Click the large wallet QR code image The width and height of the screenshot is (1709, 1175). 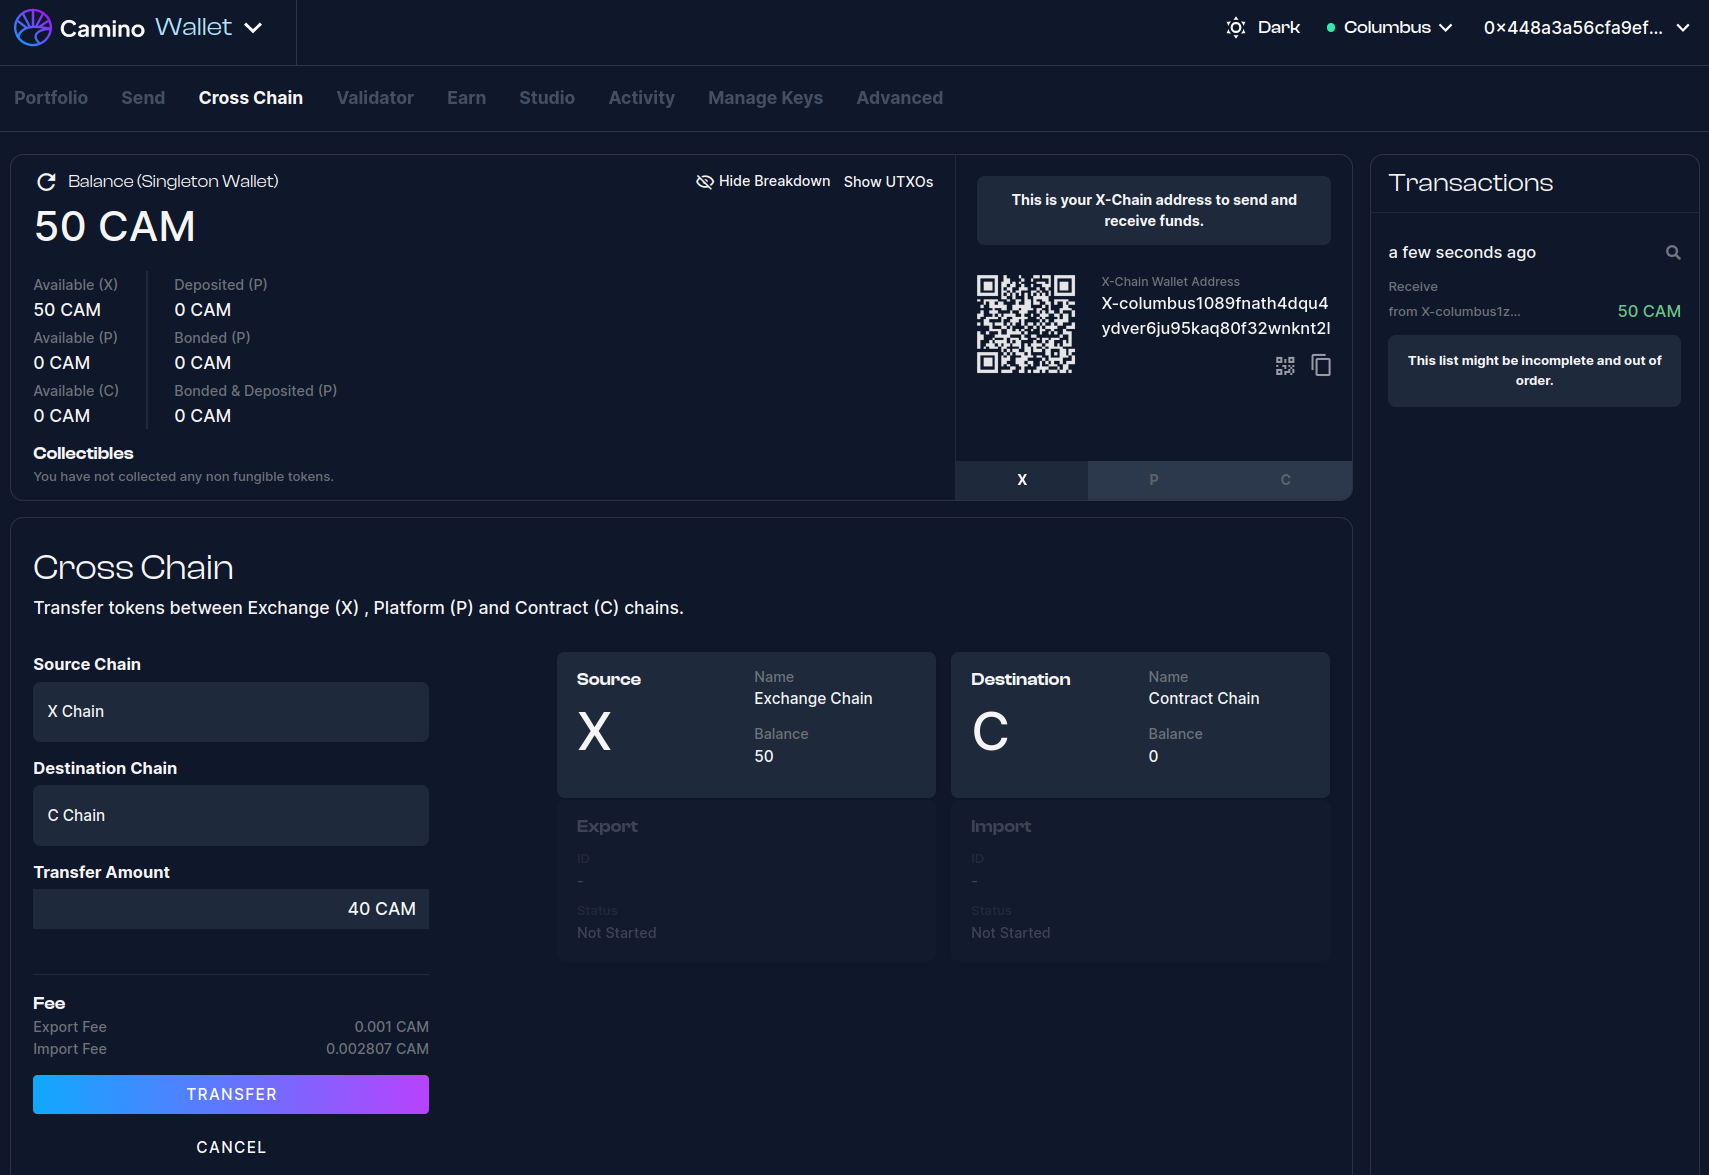click(x=1026, y=324)
